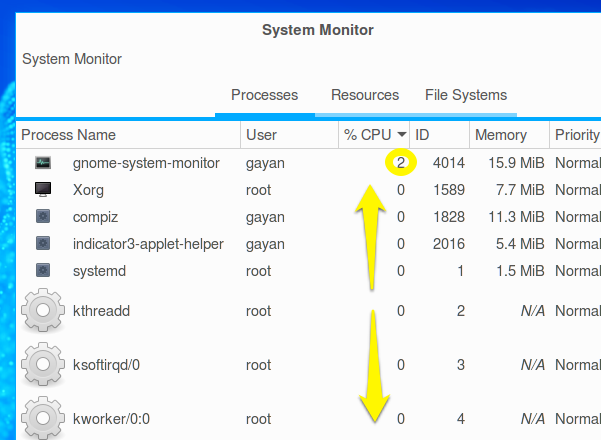Sort by Priority column header
Viewport: 601px width, 440px height.
[x=575, y=135]
